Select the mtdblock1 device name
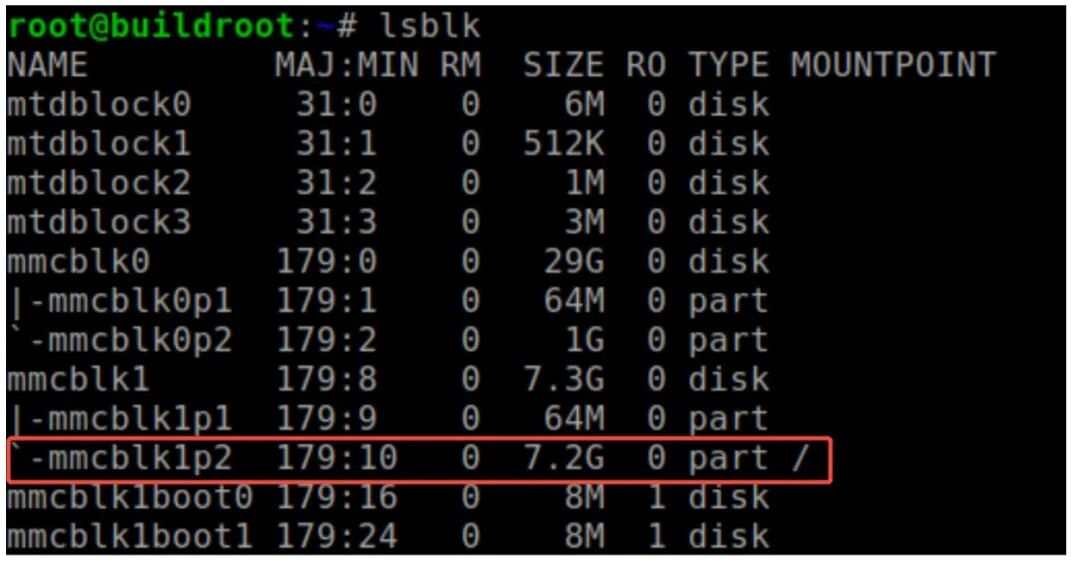 click(x=98, y=144)
